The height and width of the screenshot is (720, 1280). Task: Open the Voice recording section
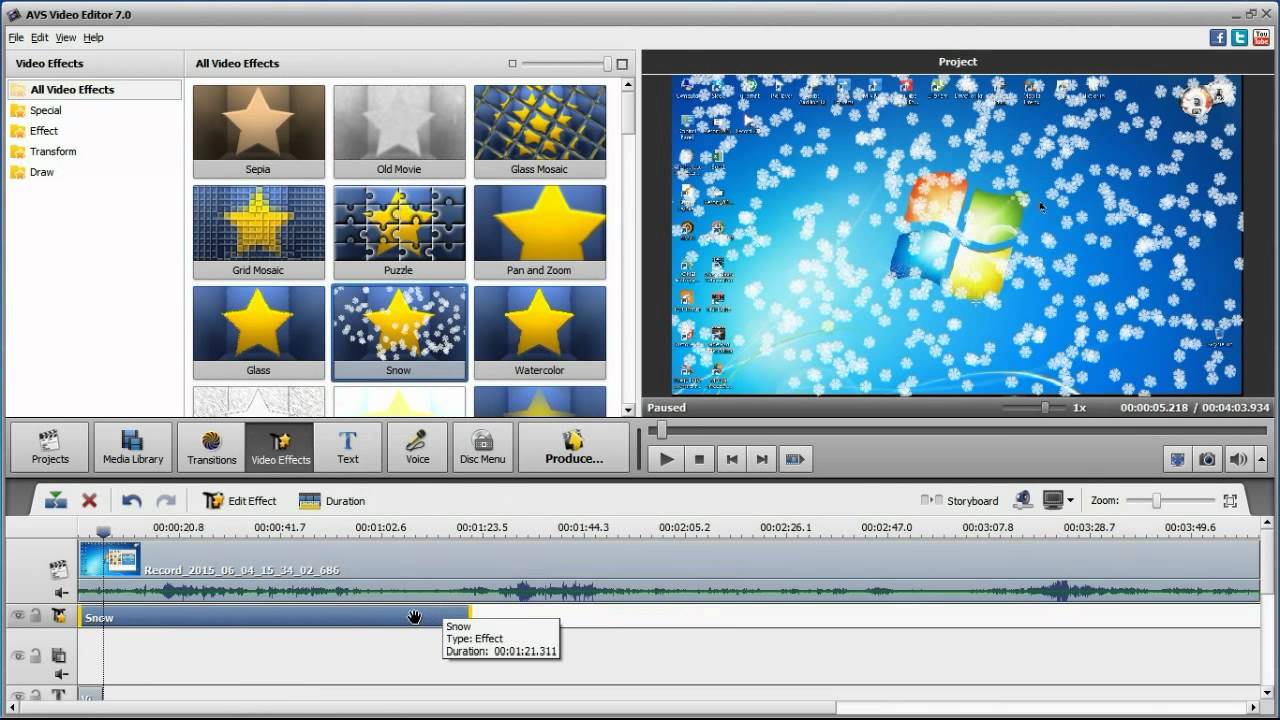pos(417,447)
